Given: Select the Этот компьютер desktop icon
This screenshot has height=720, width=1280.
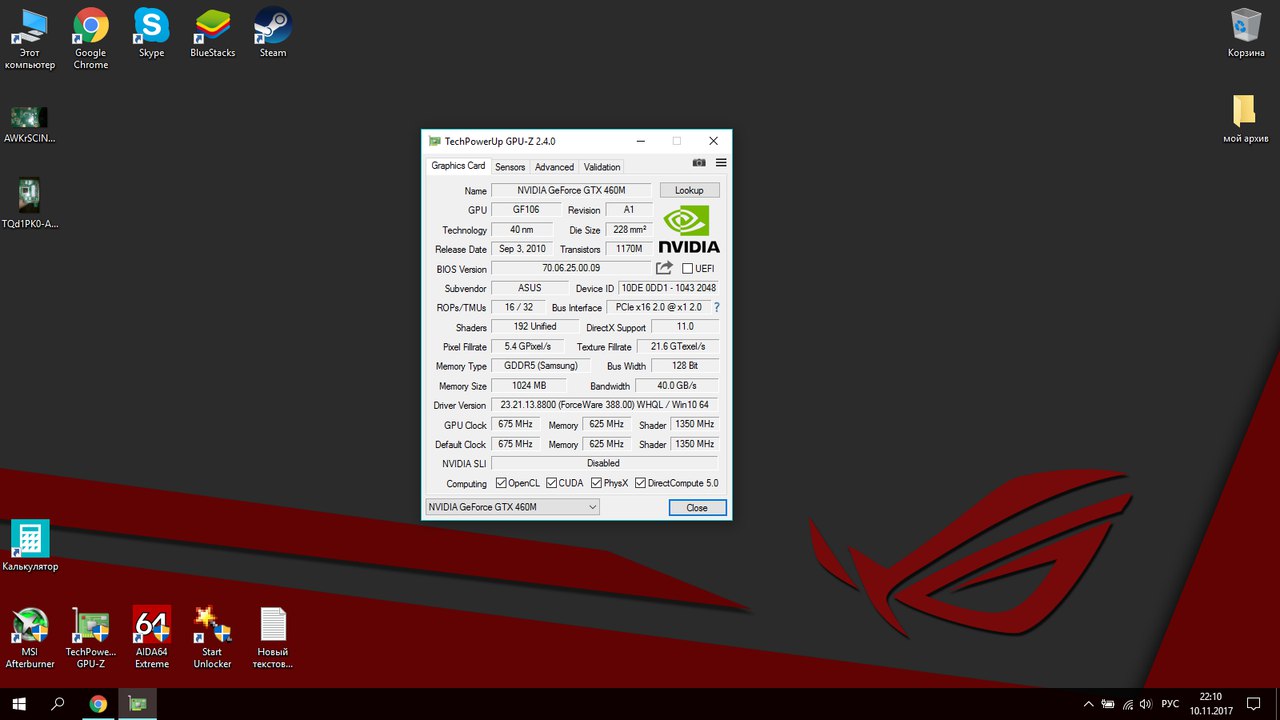Looking at the screenshot, I should pos(30,39).
